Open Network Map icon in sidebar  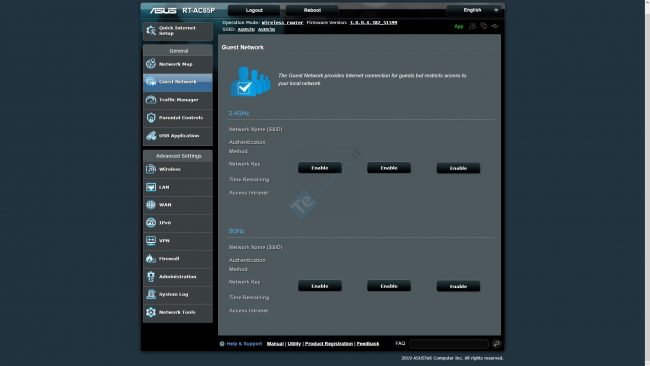[x=150, y=63]
